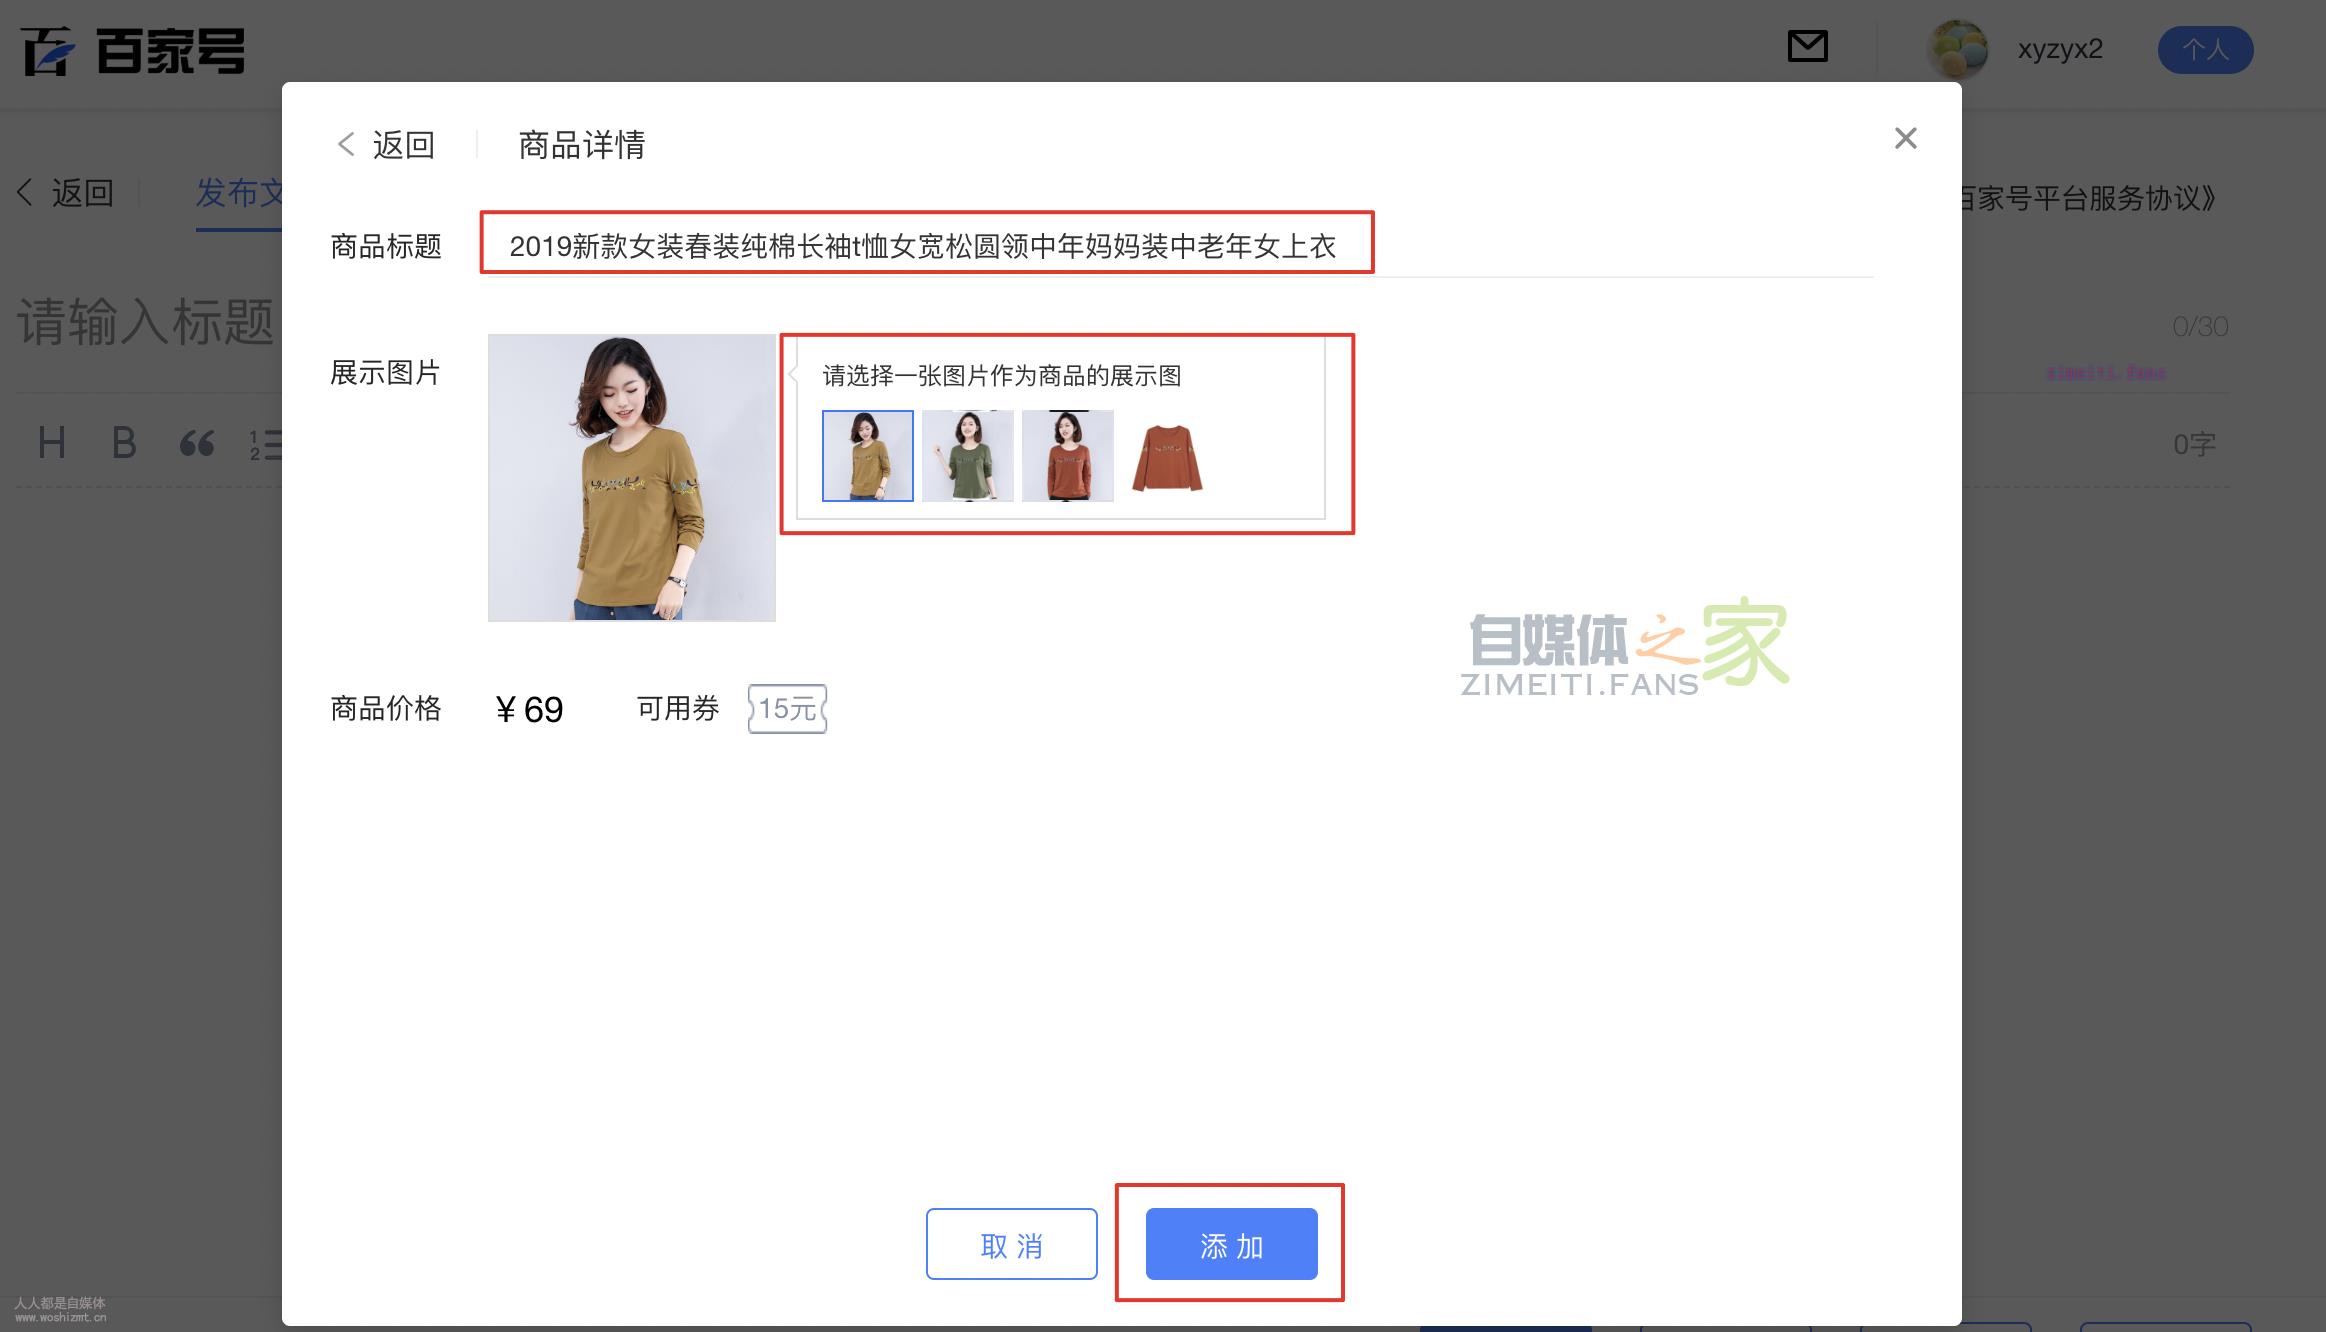2326x1332 pixels.
Task: Click 取消 to cancel the product dialog
Action: pos(1011,1245)
